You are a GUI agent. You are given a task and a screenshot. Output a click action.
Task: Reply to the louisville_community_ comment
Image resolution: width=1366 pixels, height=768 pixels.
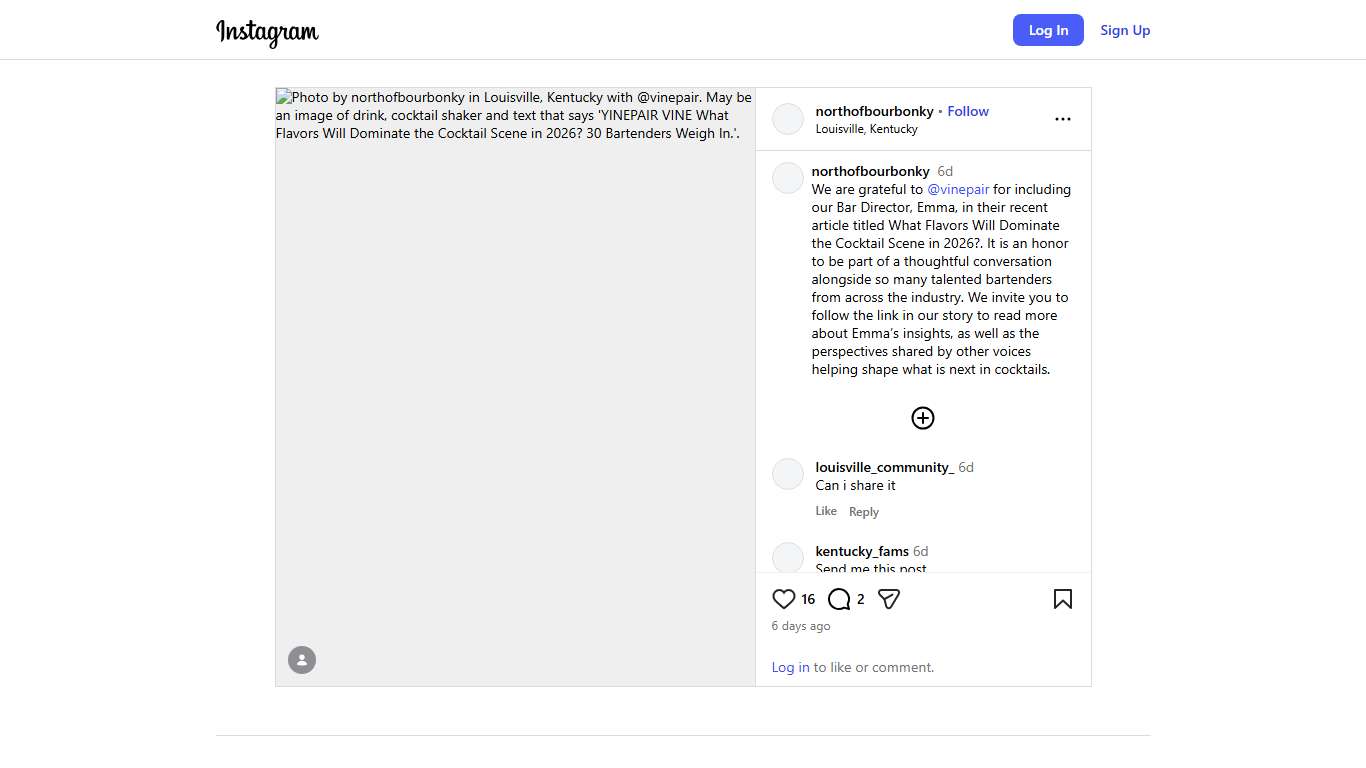(x=864, y=512)
